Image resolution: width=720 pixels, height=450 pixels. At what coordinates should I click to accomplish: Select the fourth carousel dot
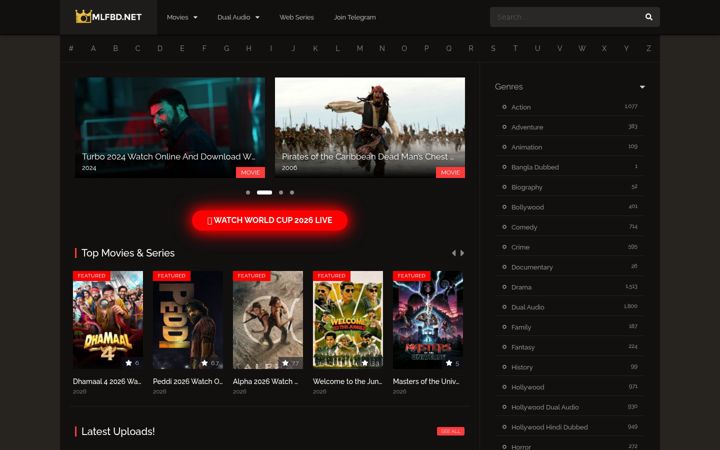pos(292,192)
